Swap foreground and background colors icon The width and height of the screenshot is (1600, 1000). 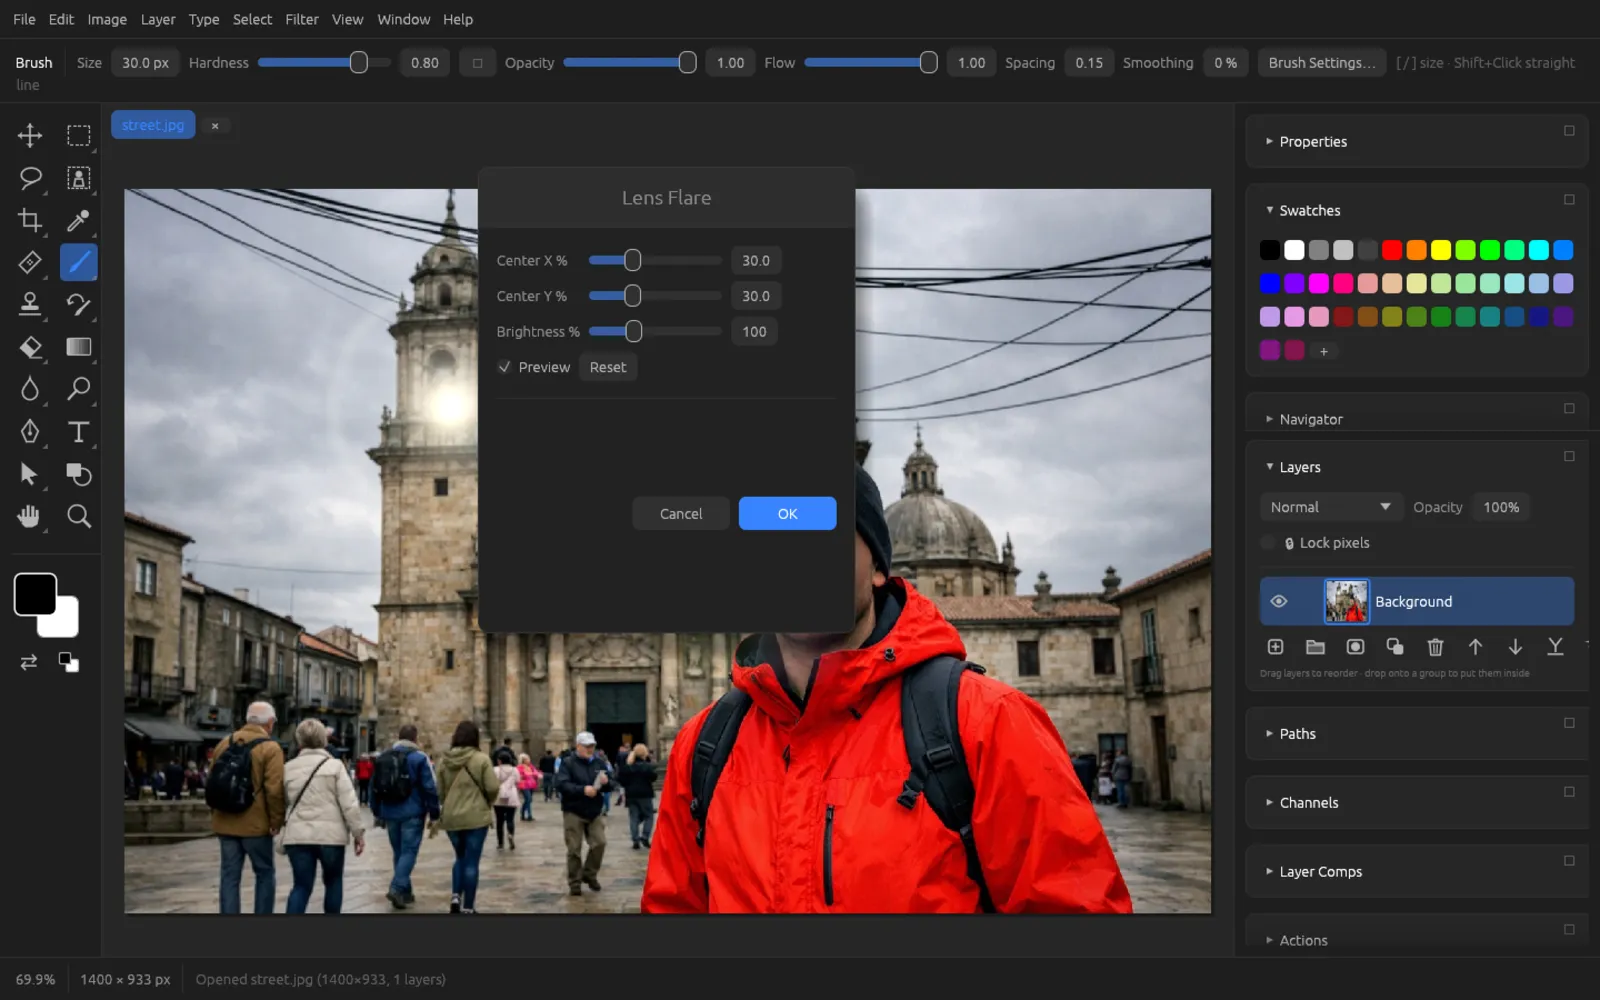pos(28,662)
